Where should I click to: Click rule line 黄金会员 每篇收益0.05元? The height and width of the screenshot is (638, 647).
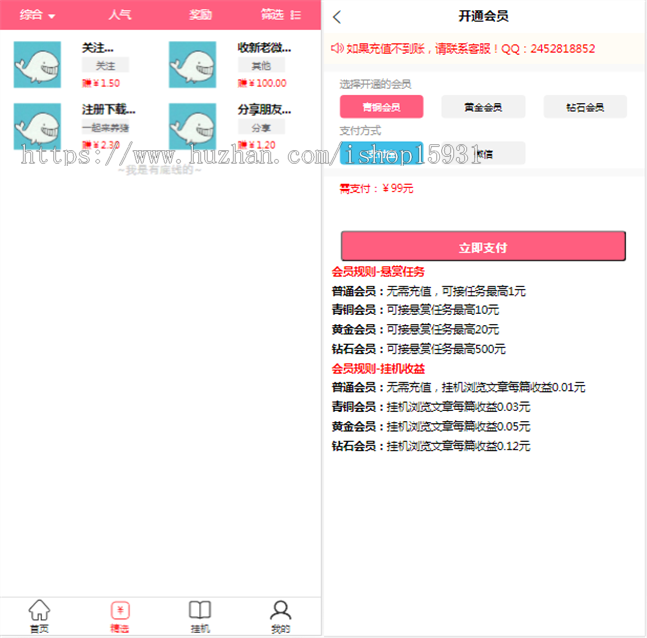point(431,426)
